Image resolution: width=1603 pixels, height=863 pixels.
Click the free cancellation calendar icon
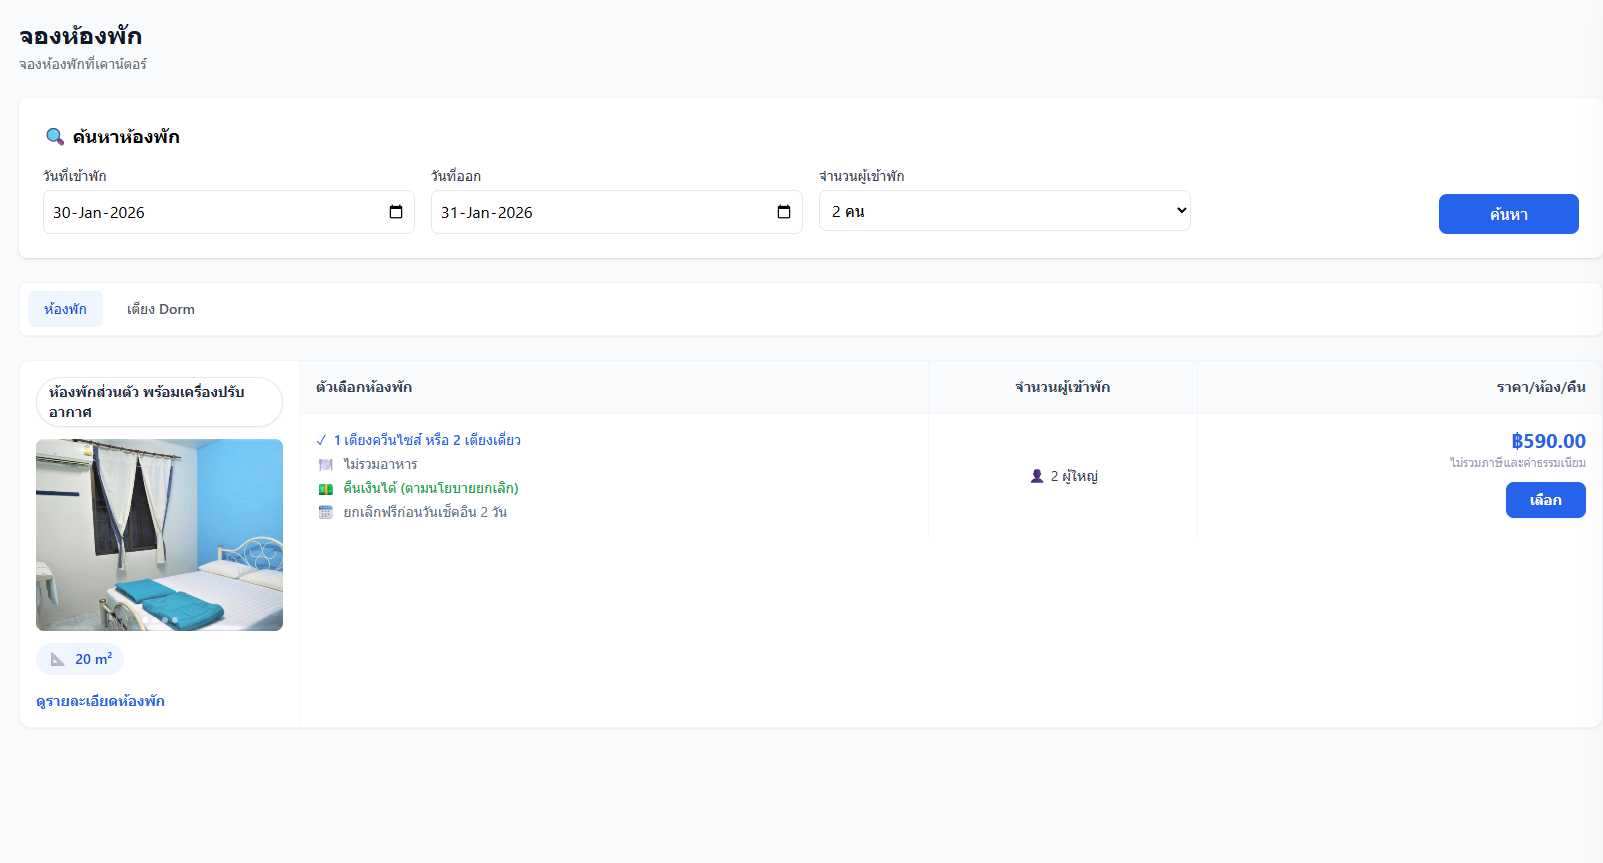point(325,513)
